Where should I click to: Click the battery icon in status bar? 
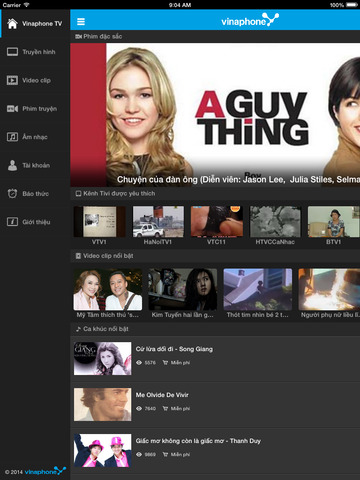(x=352, y=5)
